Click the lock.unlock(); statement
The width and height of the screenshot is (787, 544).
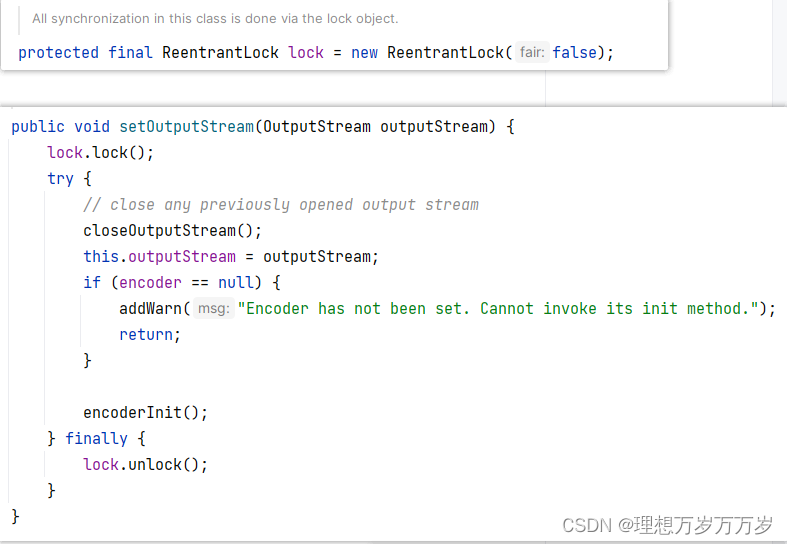pyautogui.click(x=145, y=464)
